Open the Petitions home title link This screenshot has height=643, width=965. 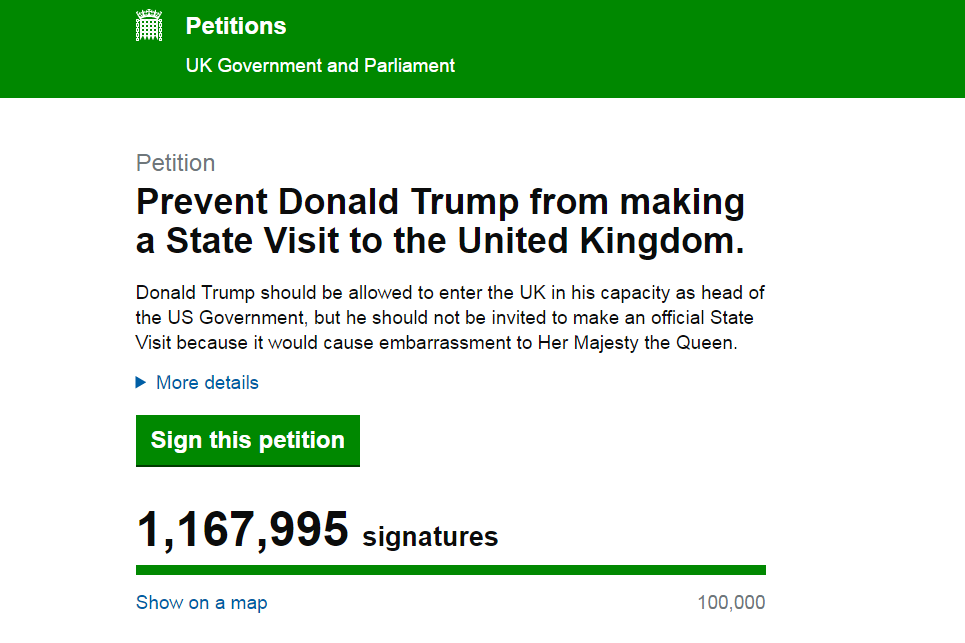tap(236, 26)
